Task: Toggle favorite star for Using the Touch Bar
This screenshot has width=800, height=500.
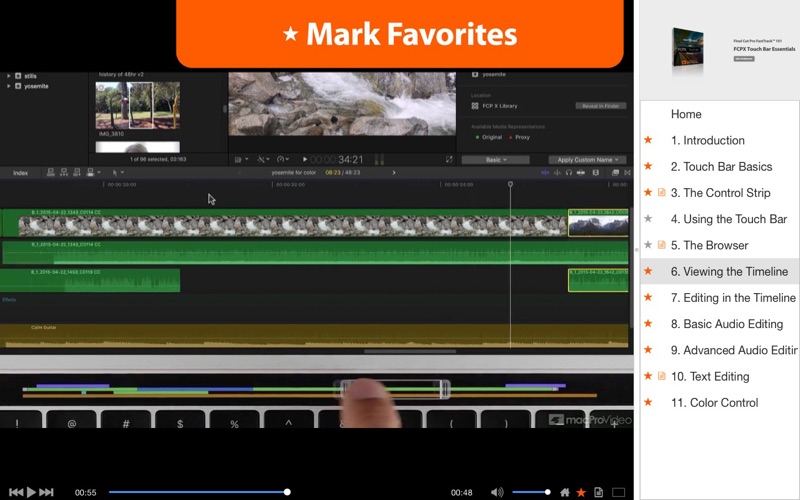Action: tap(648, 218)
